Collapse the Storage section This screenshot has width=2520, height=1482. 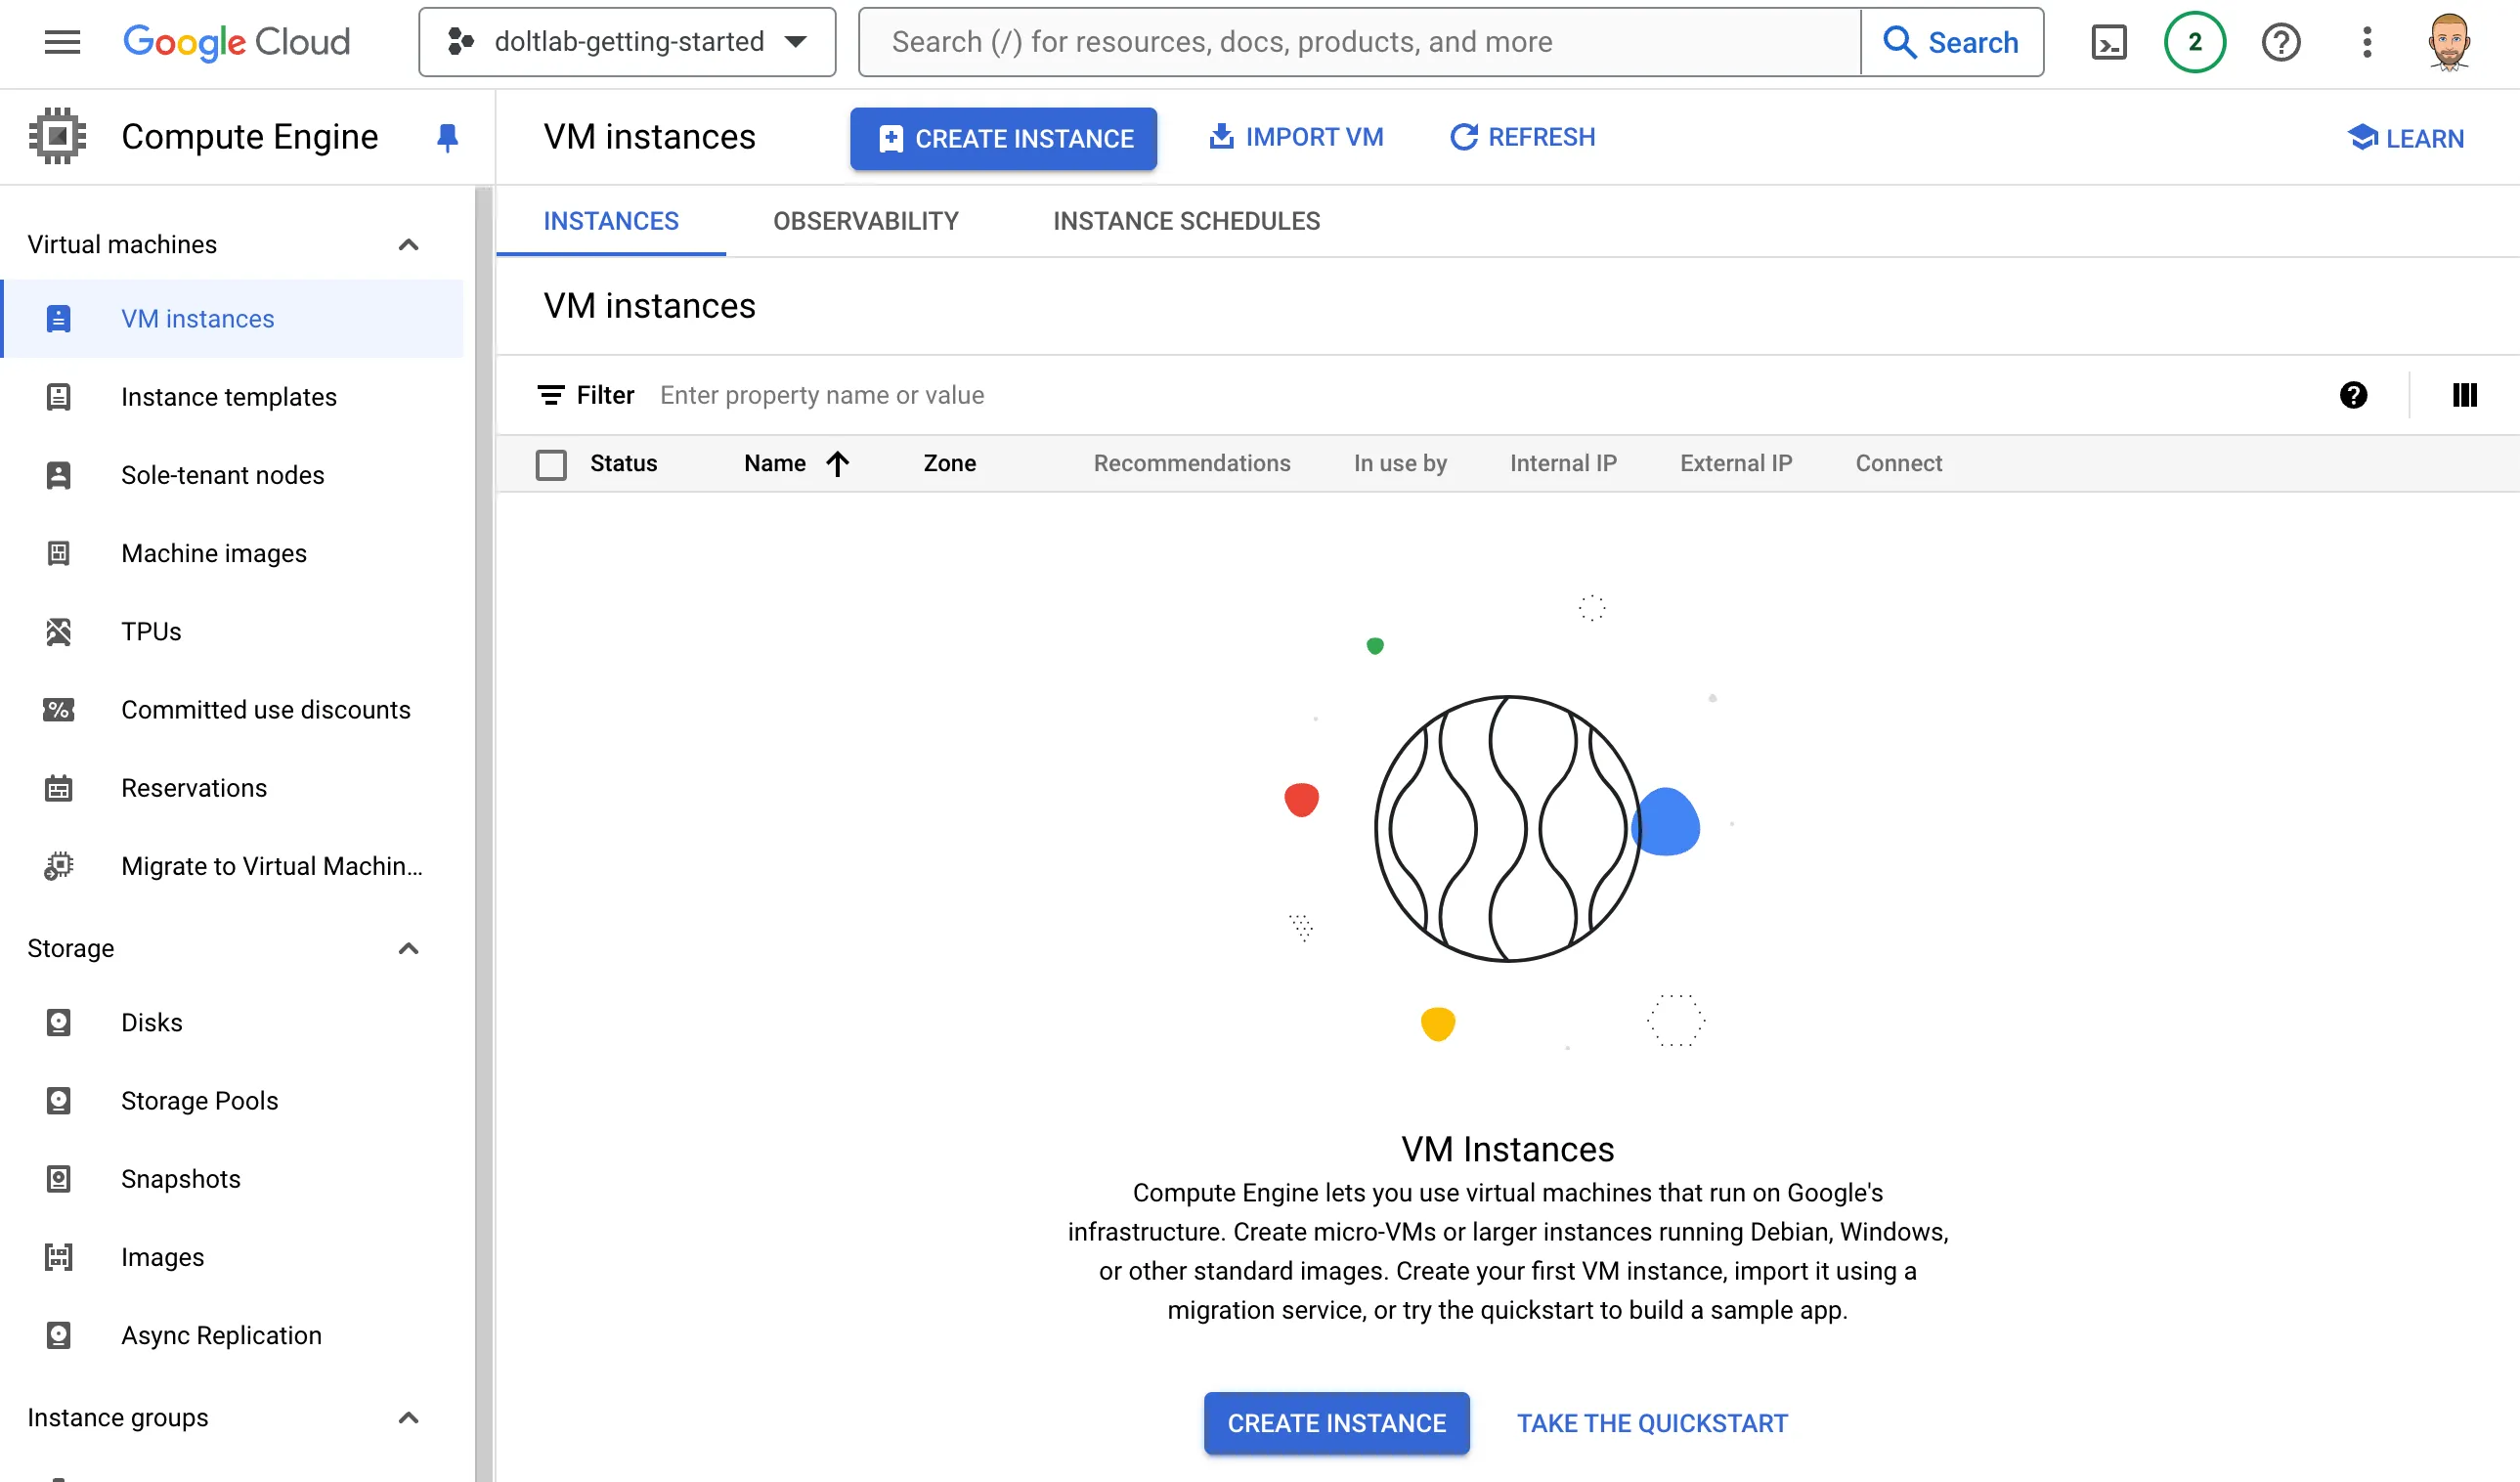408,948
